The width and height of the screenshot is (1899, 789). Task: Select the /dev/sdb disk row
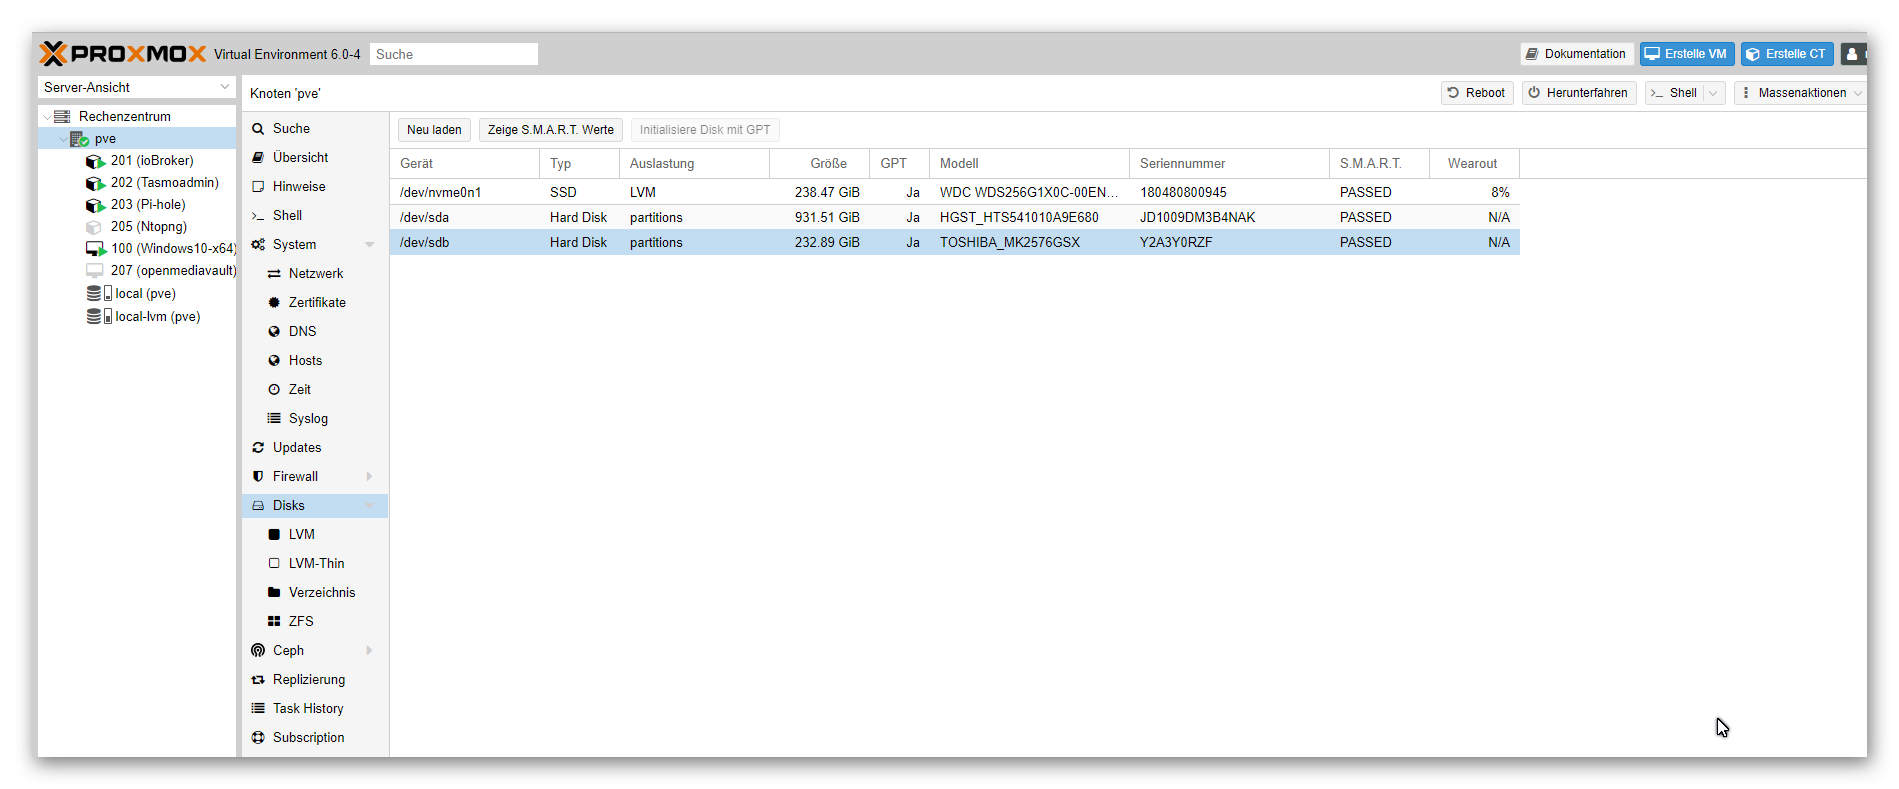pos(955,242)
